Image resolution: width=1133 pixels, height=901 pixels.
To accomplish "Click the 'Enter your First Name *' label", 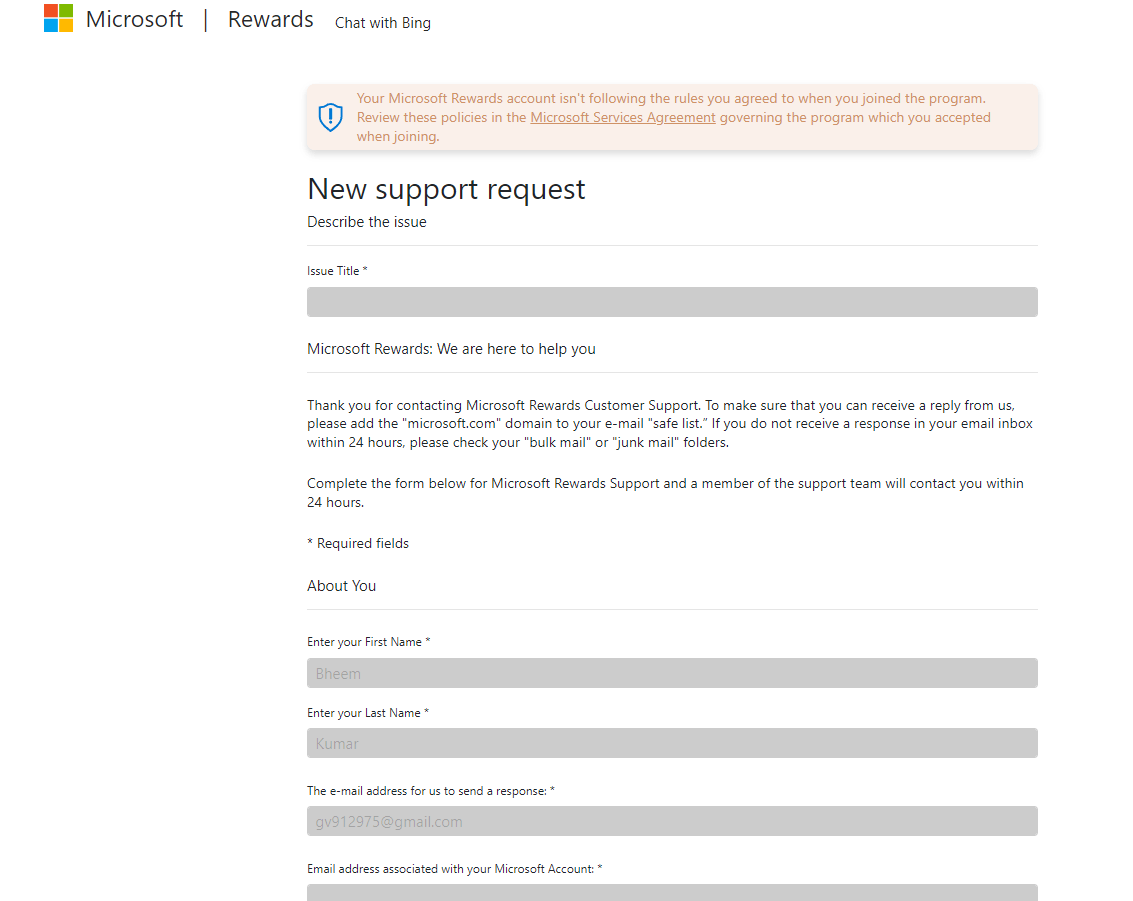I will (x=369, y=642).
